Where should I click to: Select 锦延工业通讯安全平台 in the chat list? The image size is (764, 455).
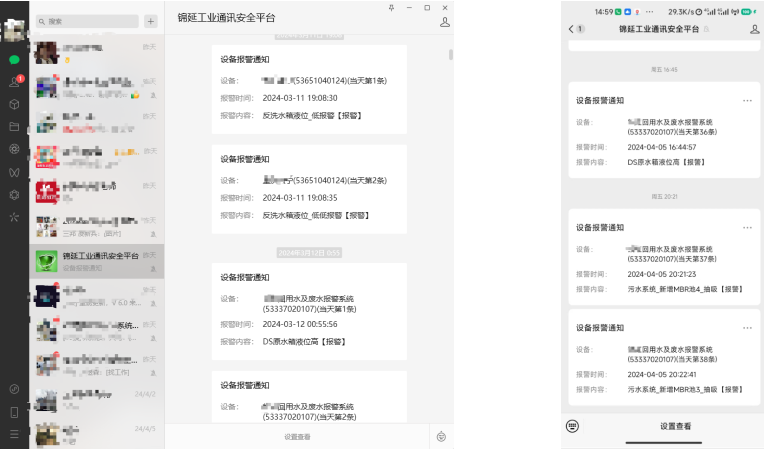pyautogui.click(x=96, y=261)
